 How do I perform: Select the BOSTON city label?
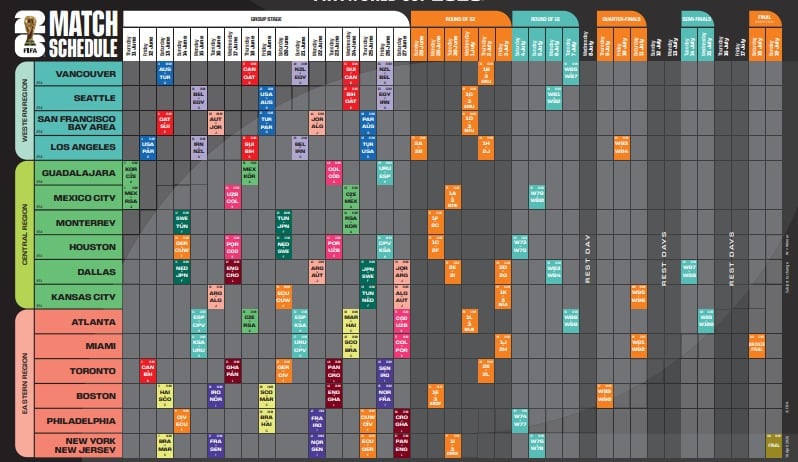(x=78, y=396)
